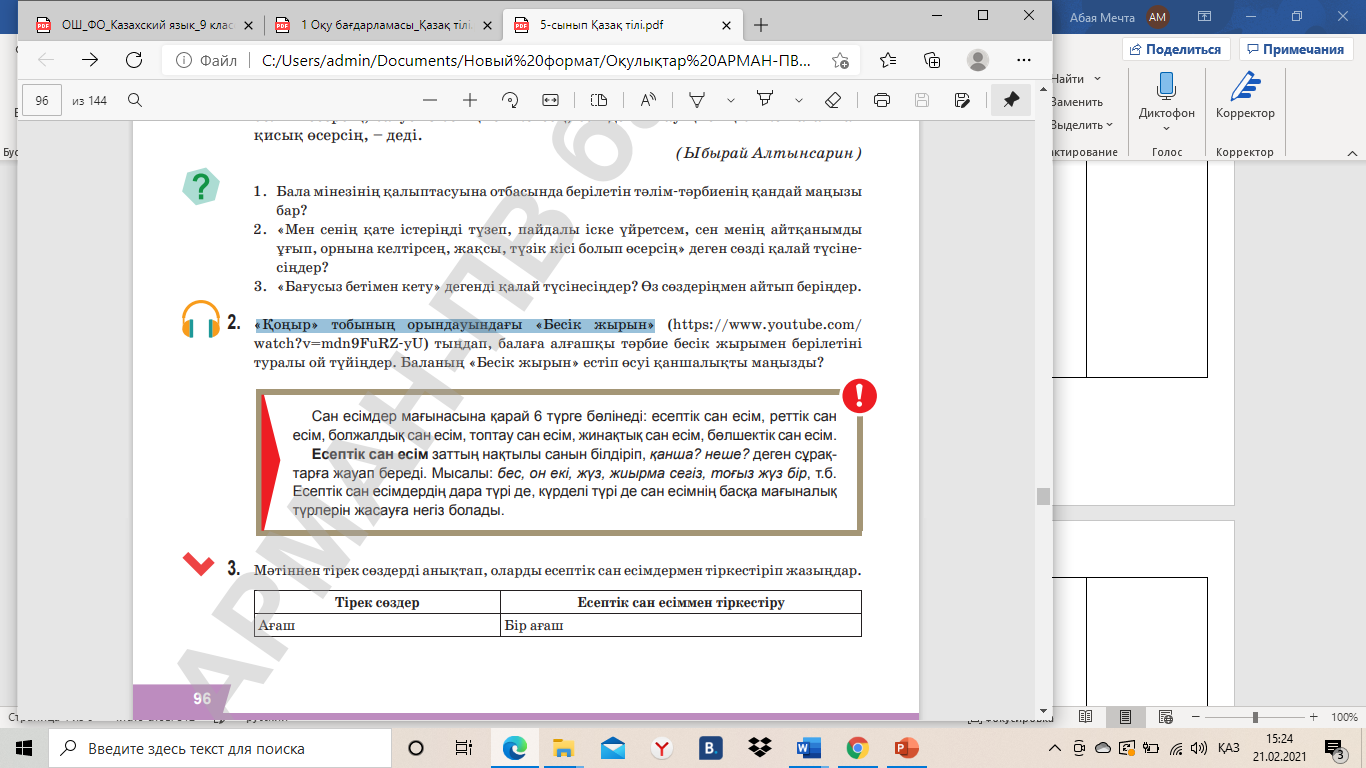Open File Explorer from the taskbar
This screenshot has height=768, width=1366.
564,748
